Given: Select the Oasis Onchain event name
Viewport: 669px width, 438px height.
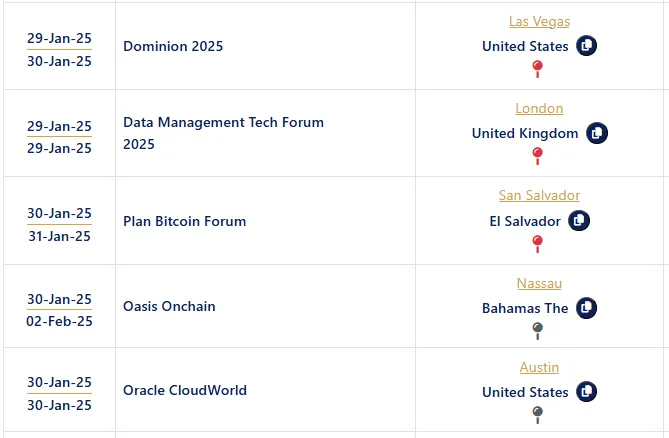Looking at the screenshot, I should click(x=169, y=306).
